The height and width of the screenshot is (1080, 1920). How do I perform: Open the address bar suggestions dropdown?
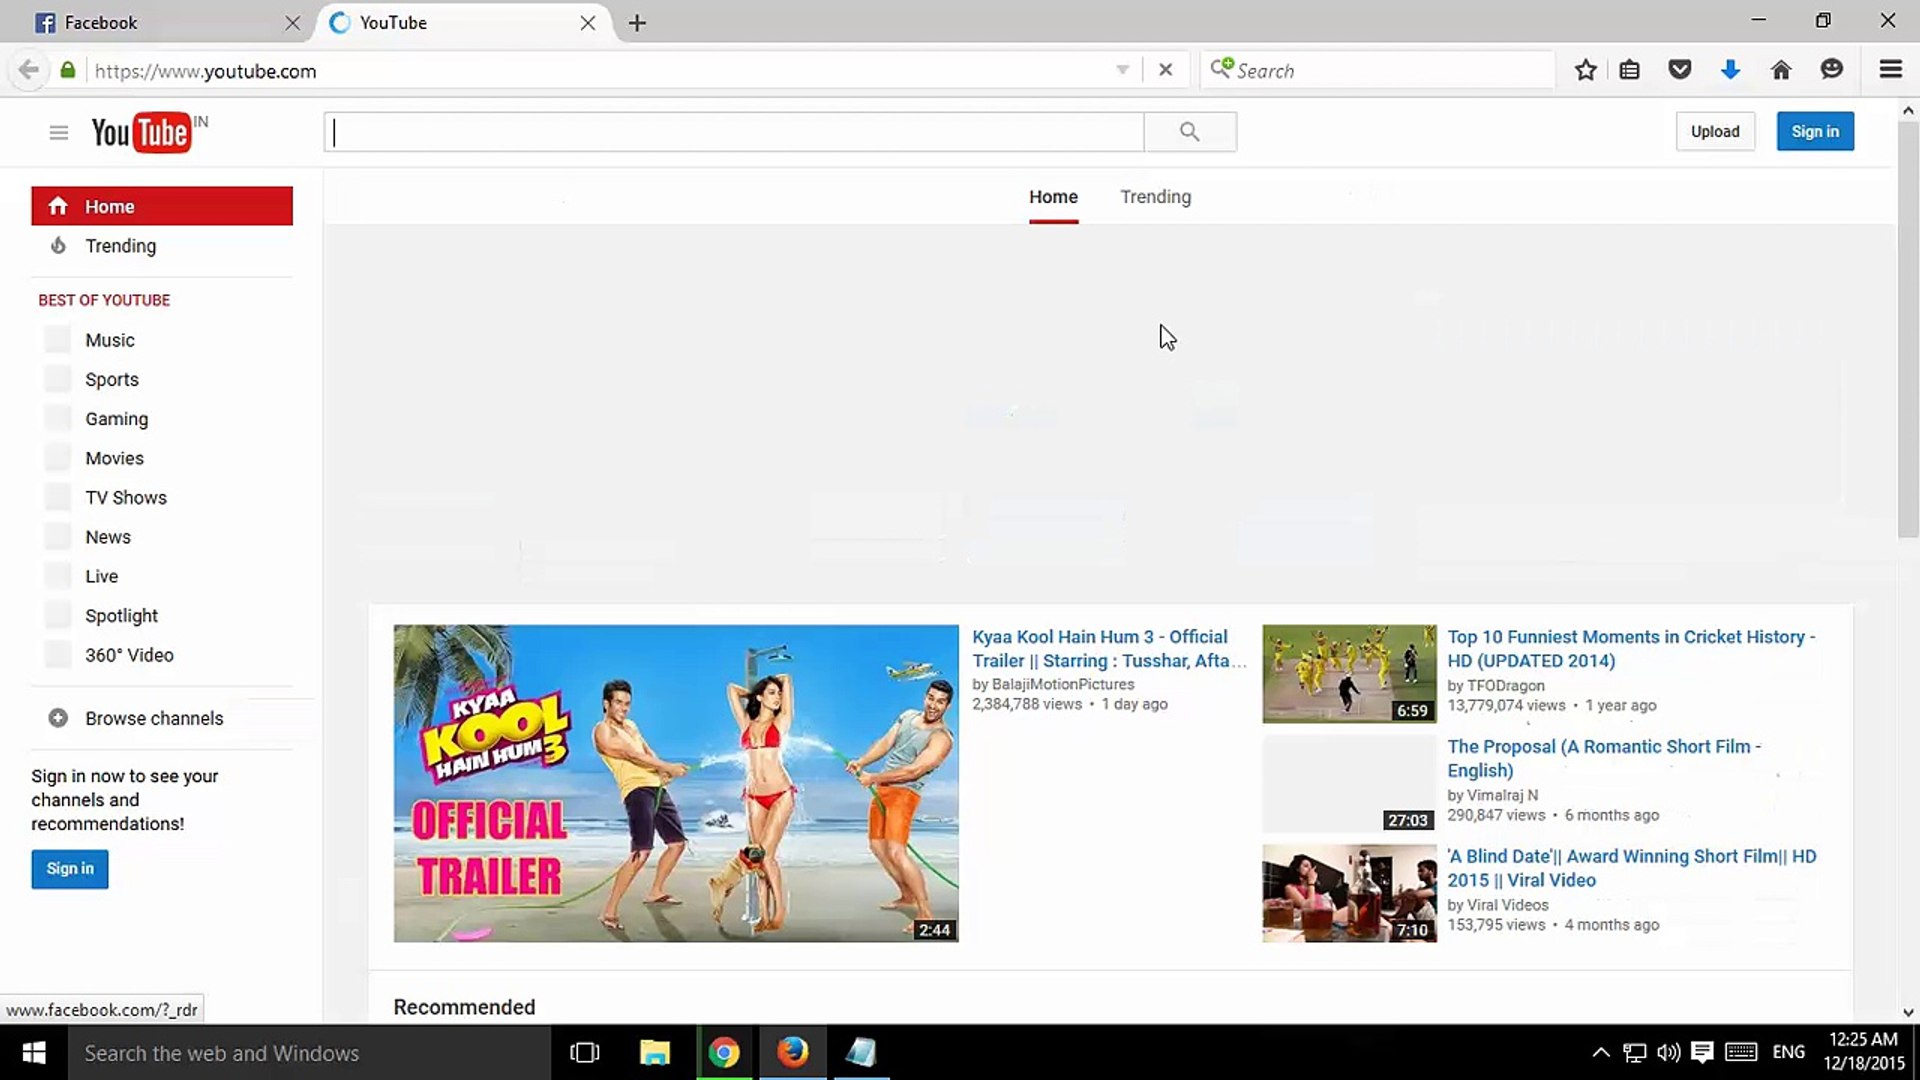point(1121,69)
